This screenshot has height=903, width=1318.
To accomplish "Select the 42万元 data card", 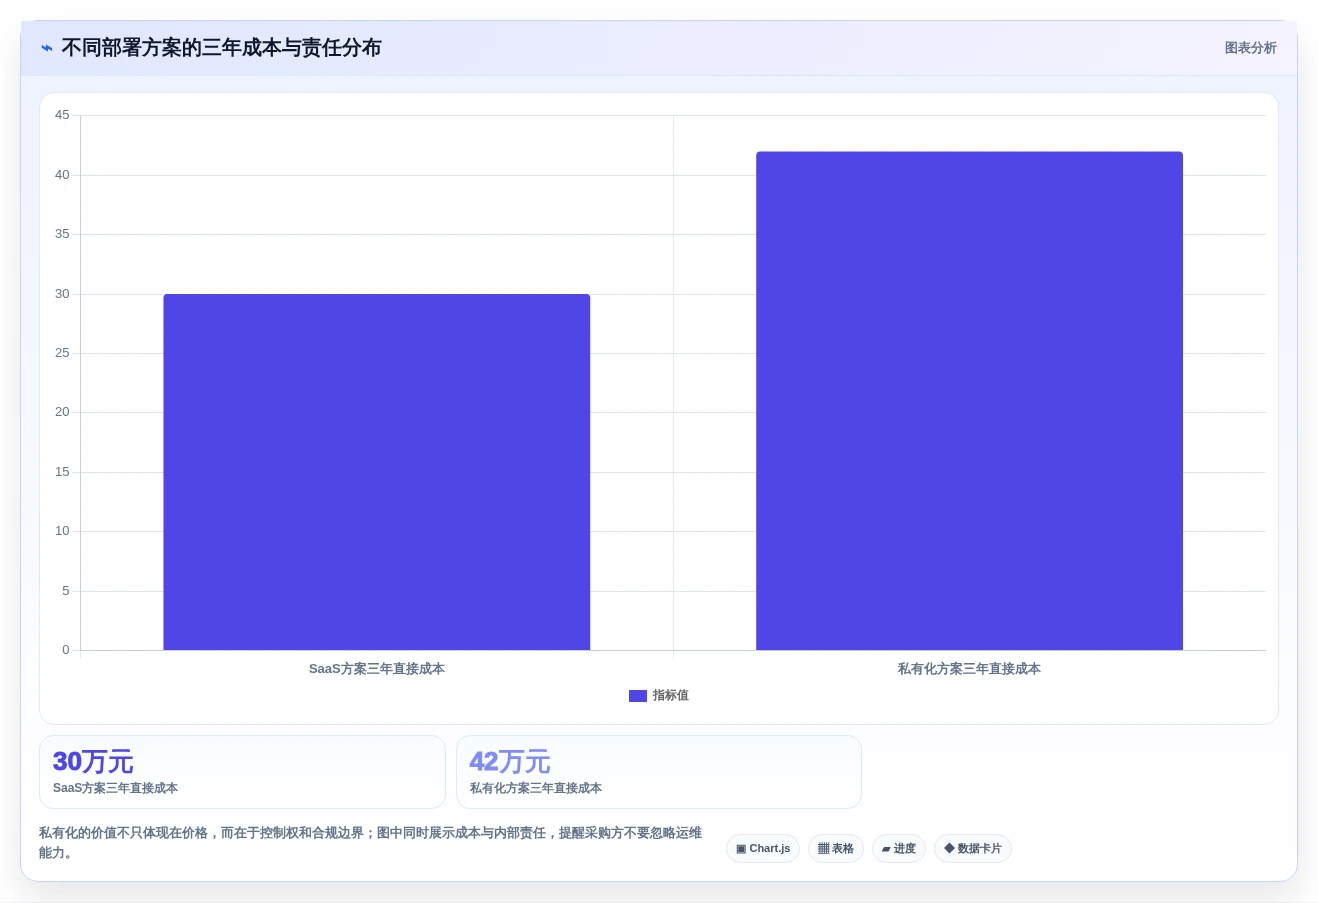I will 659,772.
